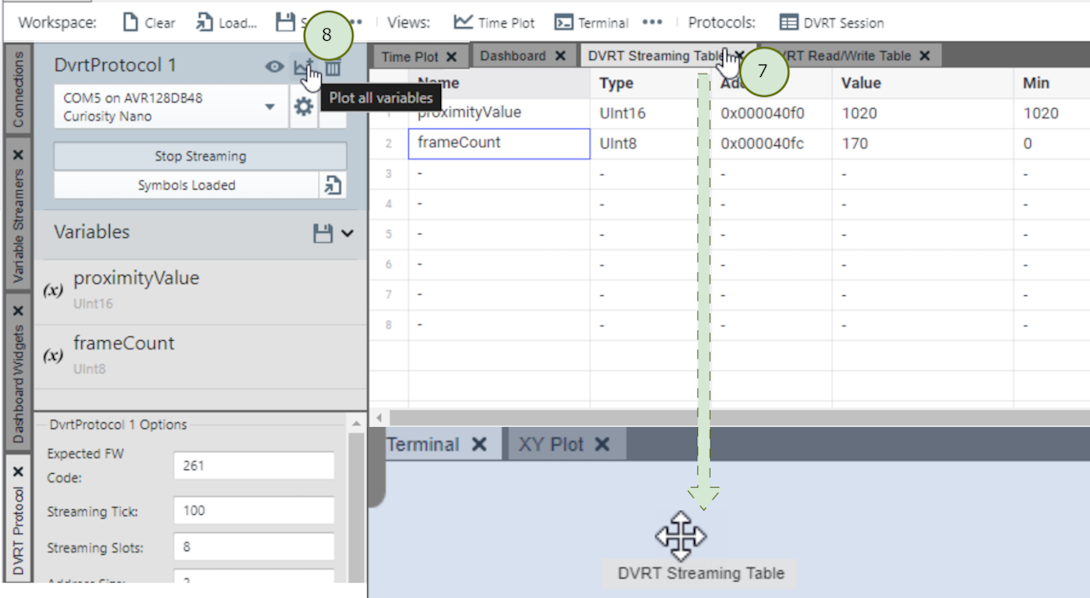
Task: Start a DVRT Session protocol
Action: 831,22
